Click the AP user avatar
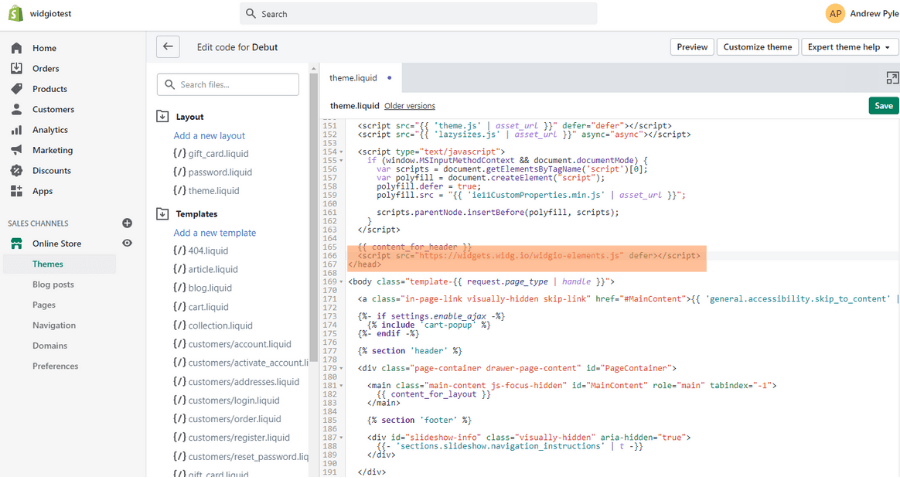900x478 pixels. pos(835,13)
